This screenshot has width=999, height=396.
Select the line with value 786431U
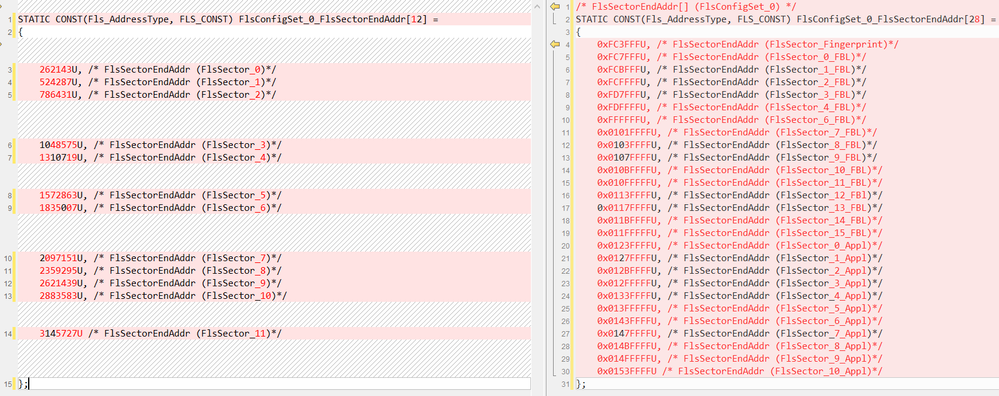[274, 95]
